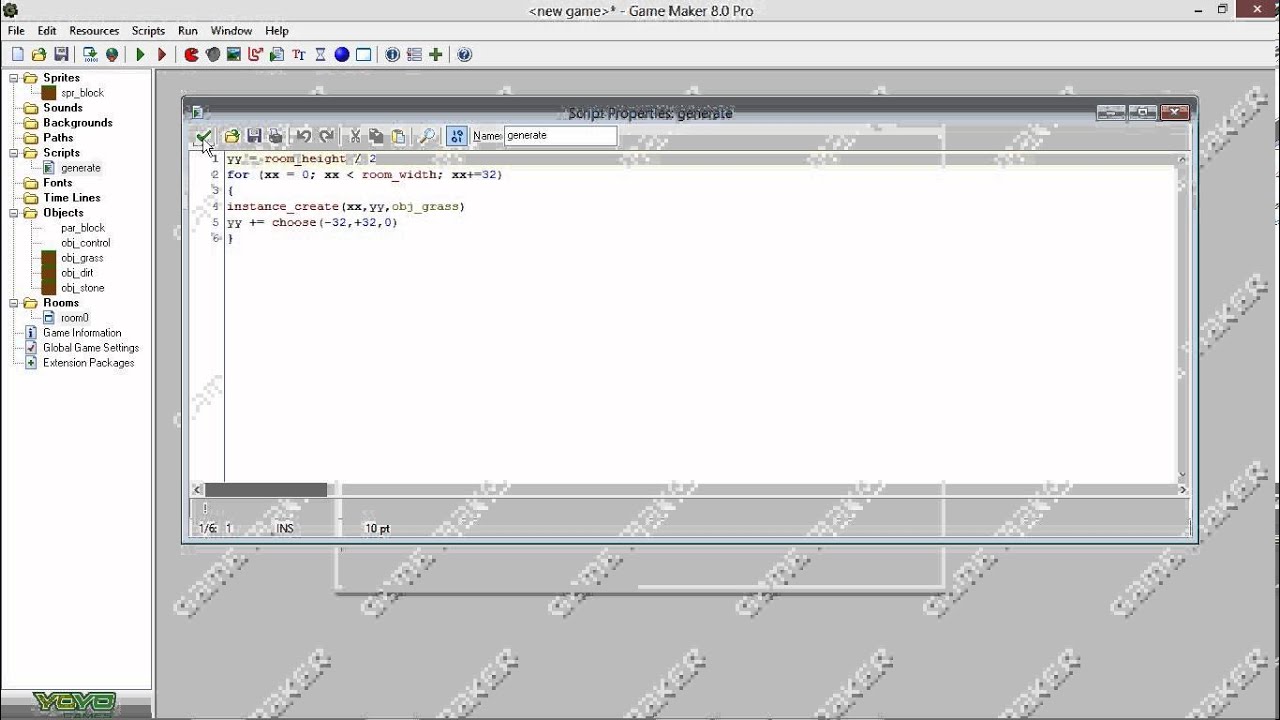This screenshot has width=1280, height=720.
Task: Redo the last script edit
Action: pyautogui.click(x=326, y=136)
